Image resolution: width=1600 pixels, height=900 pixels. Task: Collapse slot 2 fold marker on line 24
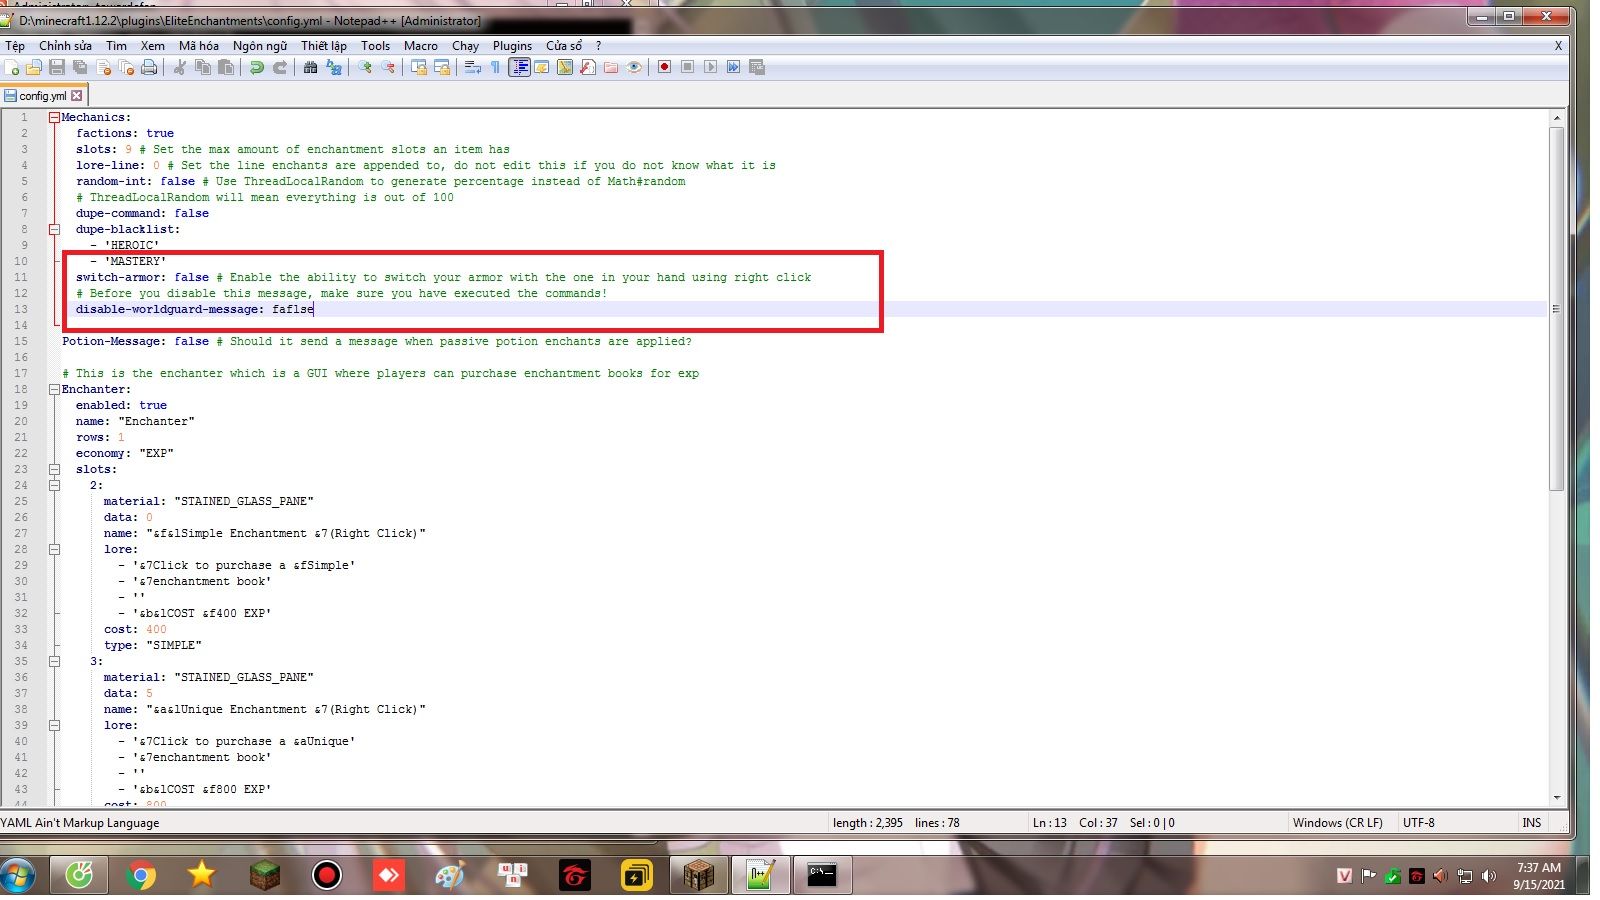click(x=54, y=485)
